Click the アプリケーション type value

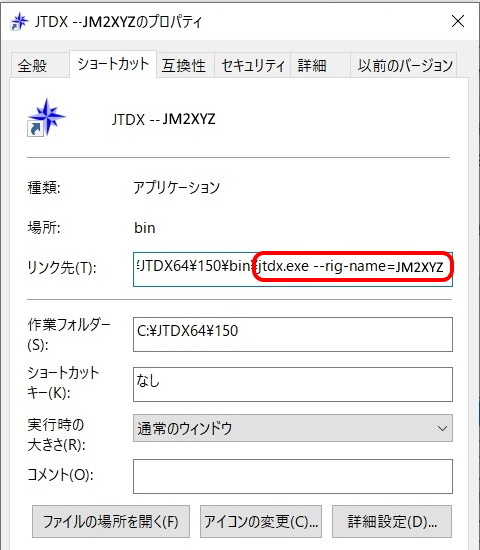pyautogui.click(x=176, y=188)
